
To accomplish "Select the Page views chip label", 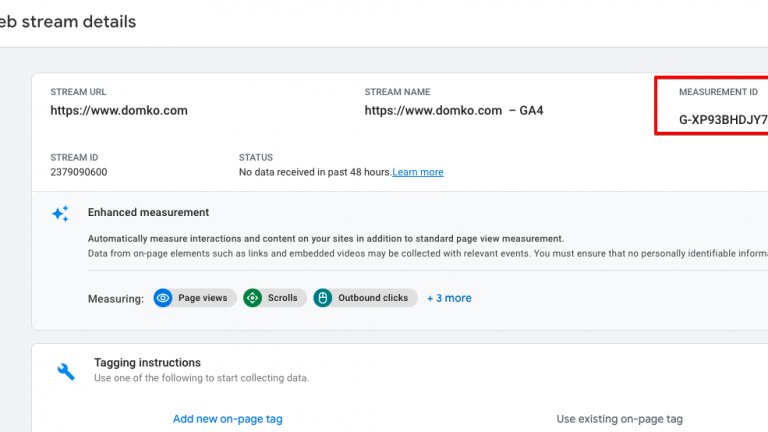I will coord(203,298).
